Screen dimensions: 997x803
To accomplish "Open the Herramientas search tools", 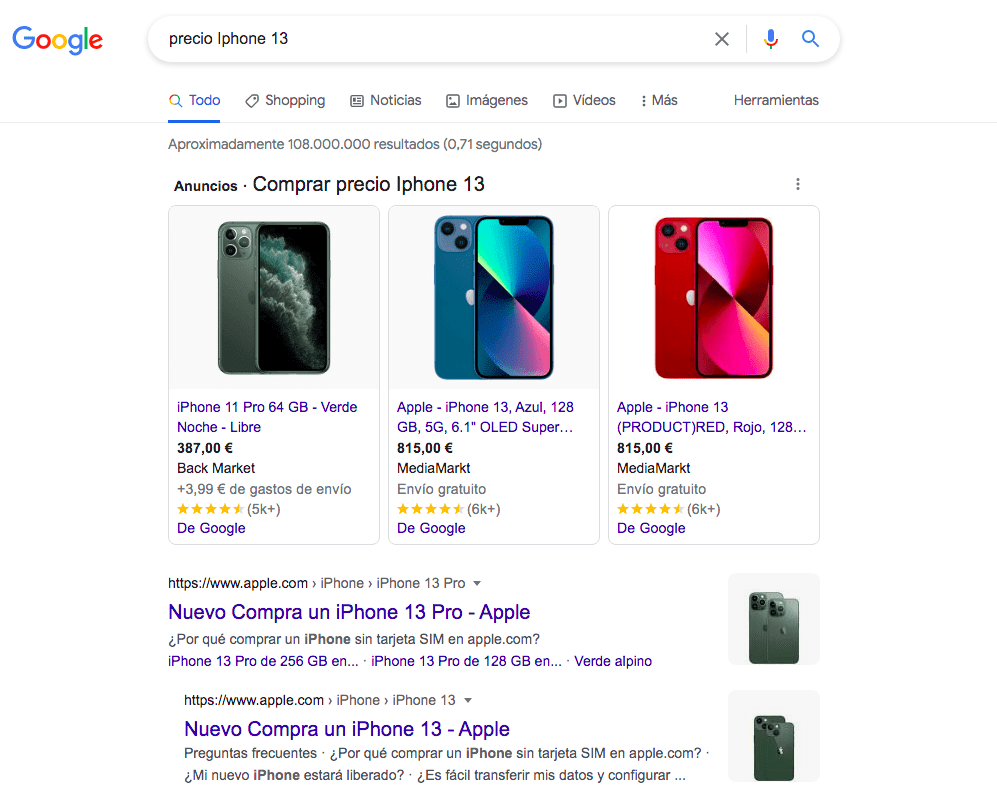I will [x=776, y=100].
